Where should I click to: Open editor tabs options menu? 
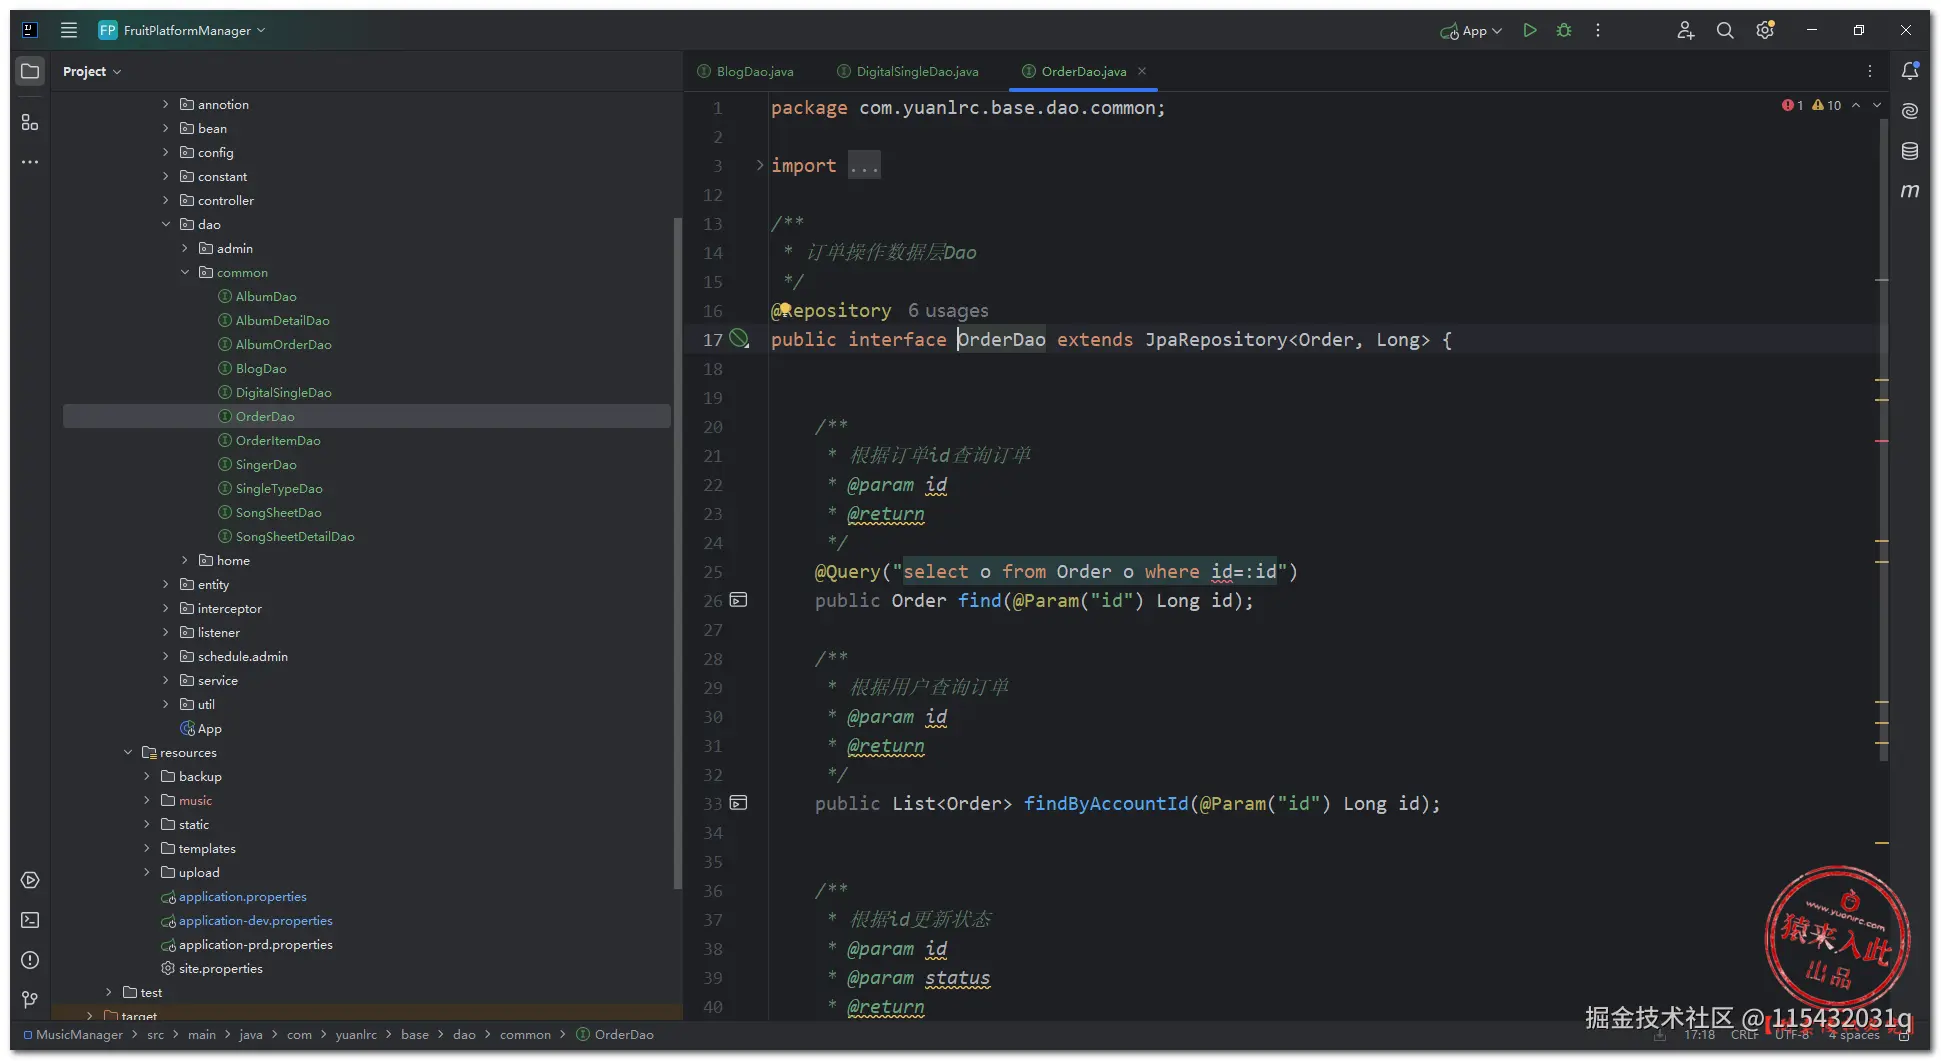(x=1870, y=71)
